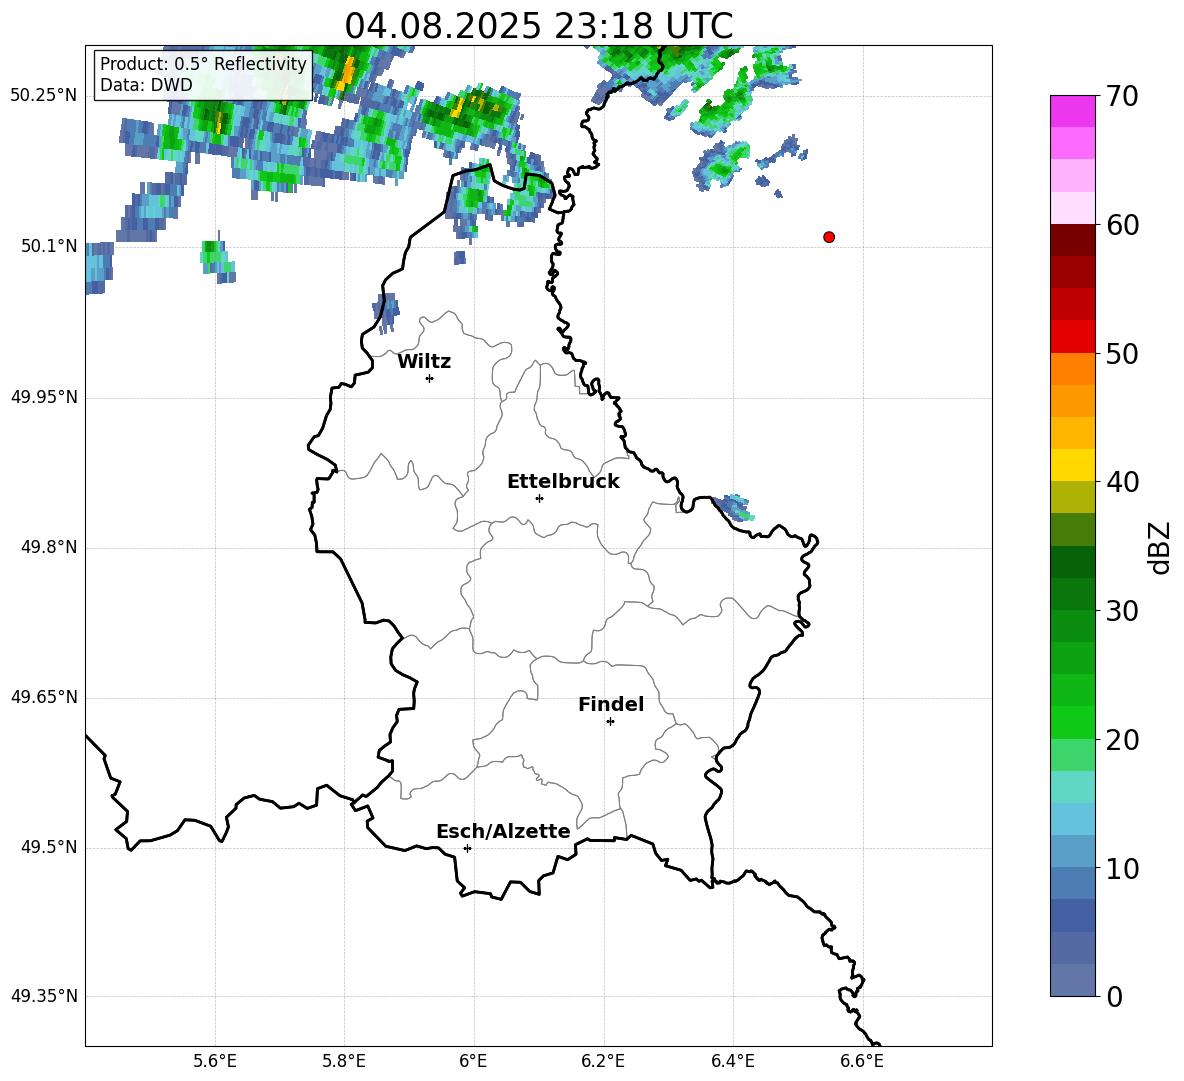
Task: Click the 0 tick on colorbar
Action: tap(1114, 996)
